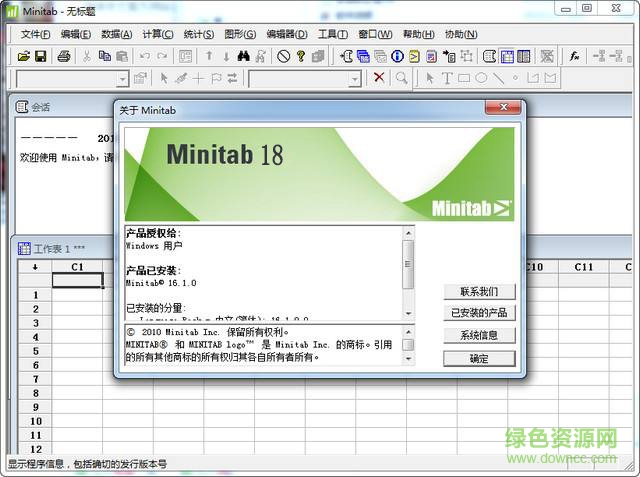Click the 'Windows 用户' text
The image size is (640, 477).
154,246
